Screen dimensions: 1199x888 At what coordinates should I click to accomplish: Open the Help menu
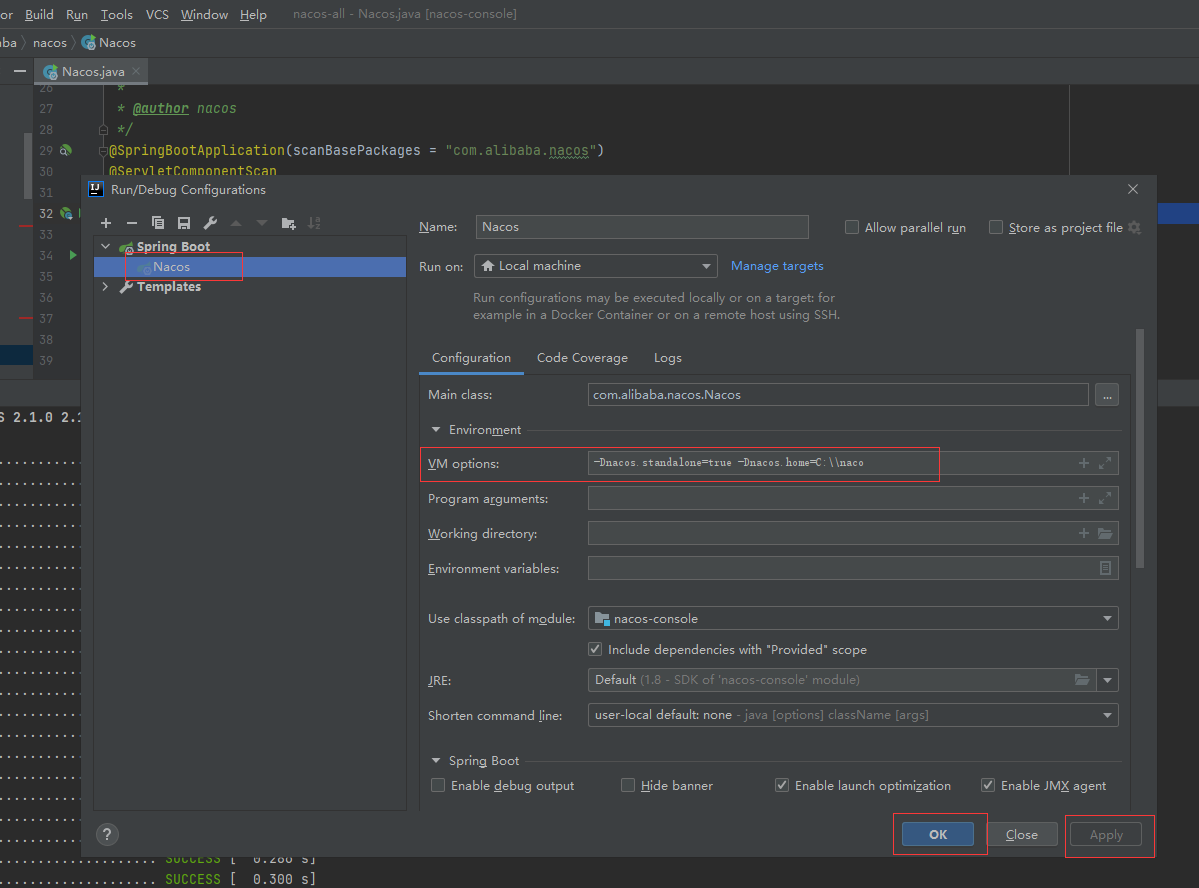click(x=253, y=15)
